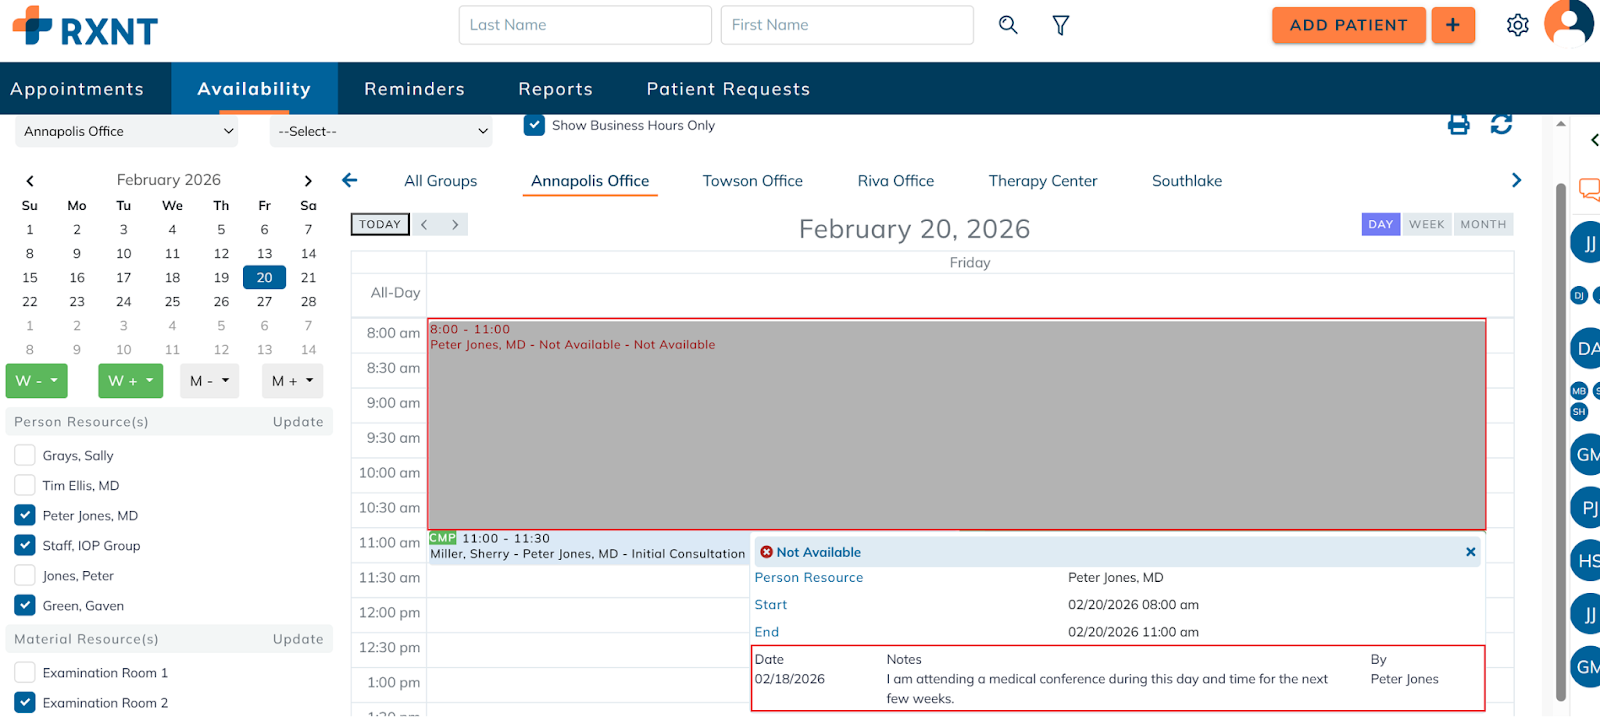
Task: Print the schedule using the printer icon
Action: [1459, 124]
